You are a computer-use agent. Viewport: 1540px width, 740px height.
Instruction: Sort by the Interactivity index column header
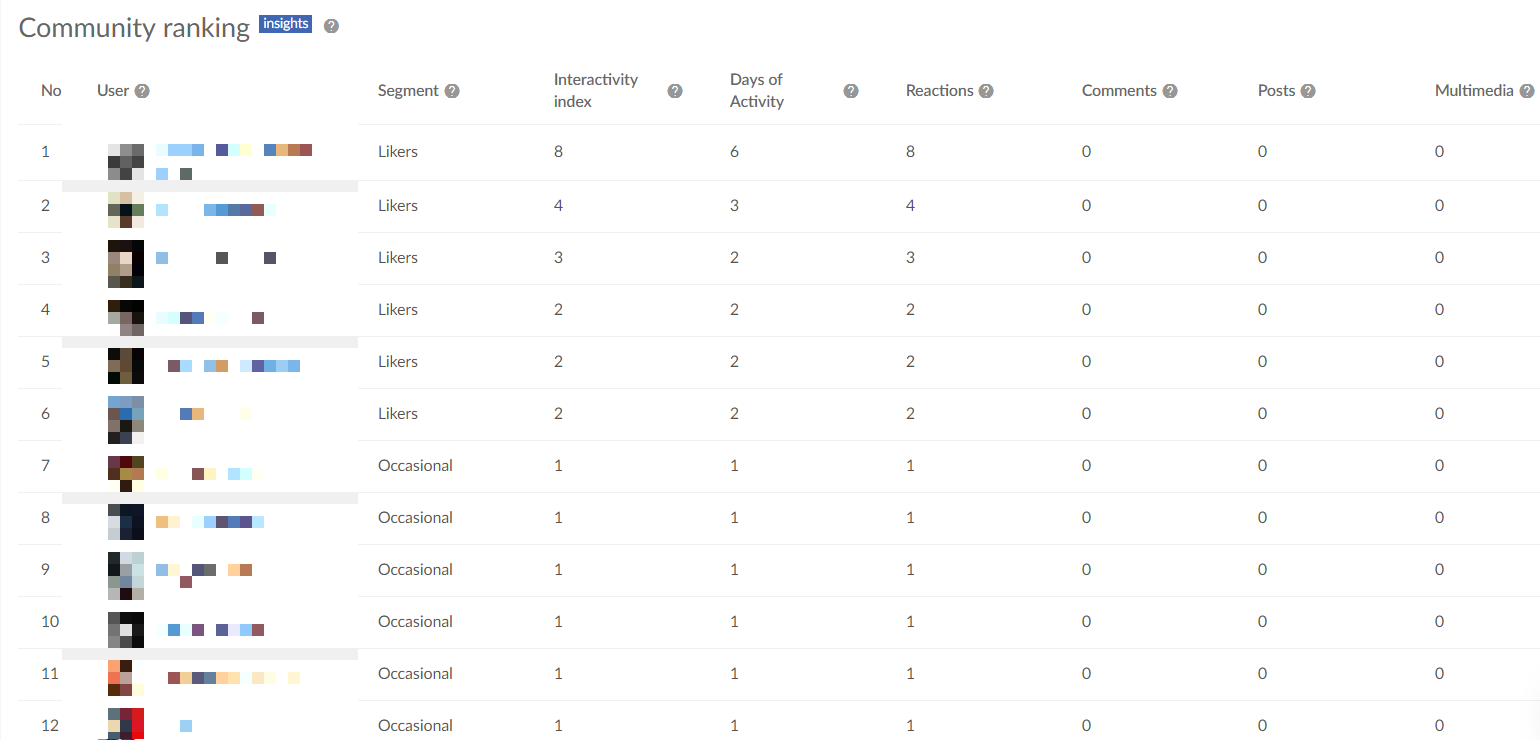click(x=596, y=91)
